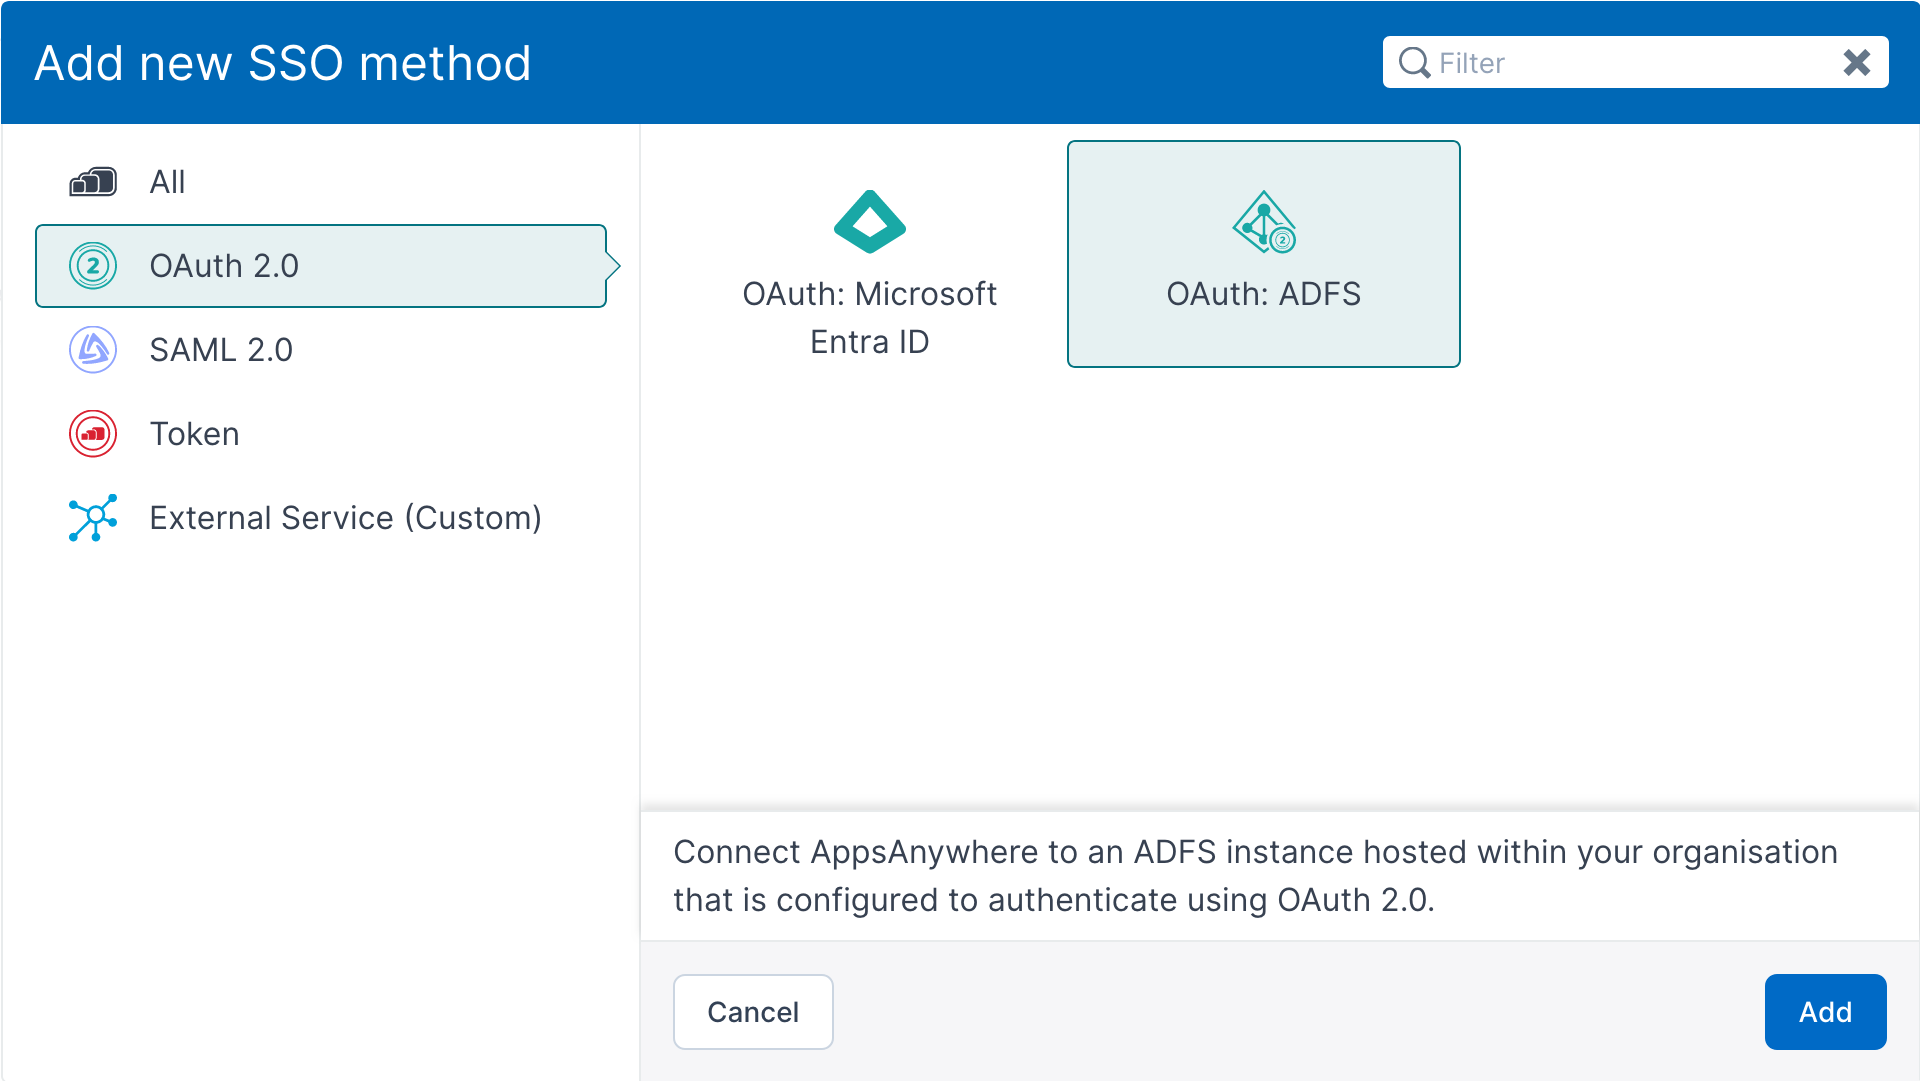This screenshot has height=1081, width=1920.
Task: Click the OAuth 2.0 circular icon
Action: 93,266
